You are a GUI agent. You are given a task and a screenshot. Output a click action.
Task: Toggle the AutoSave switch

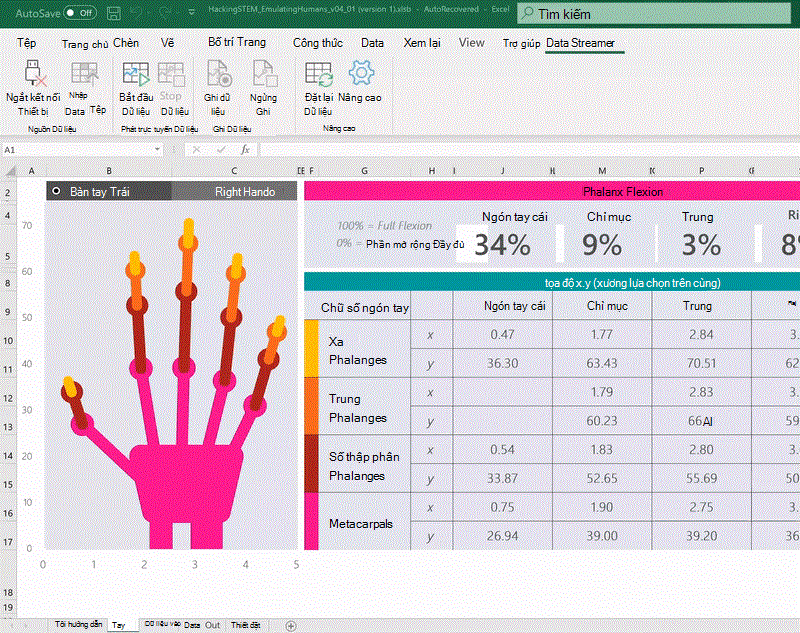(81, 13)
